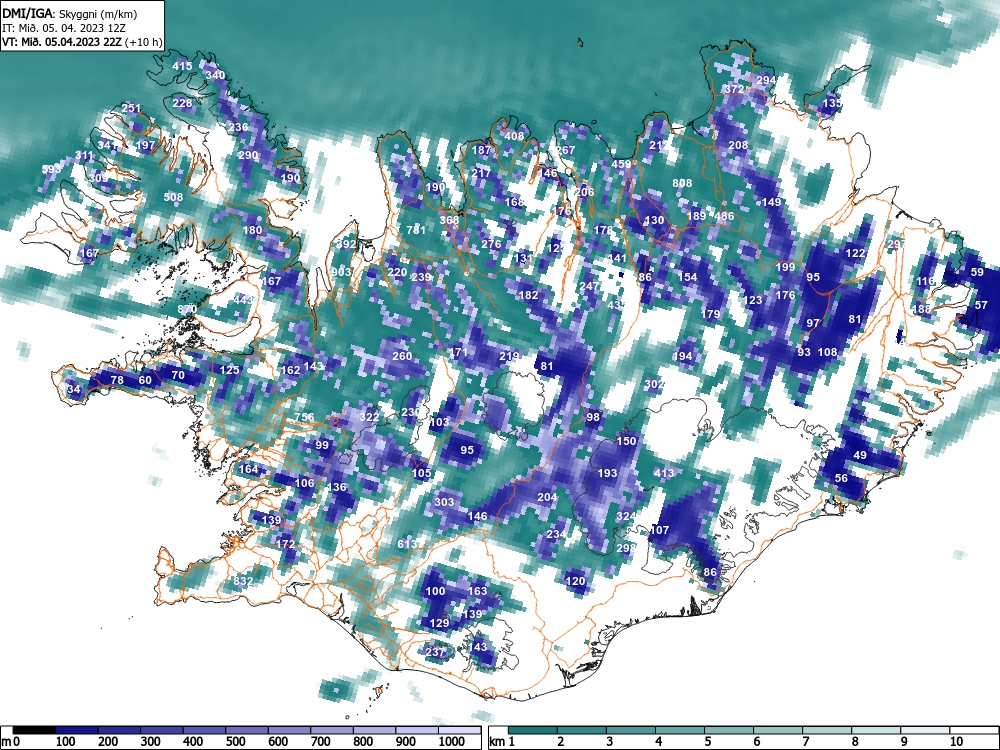Click visibility value 34 on the map
1000x750 pixels.
pyautogui.click(x=74, y=390)
